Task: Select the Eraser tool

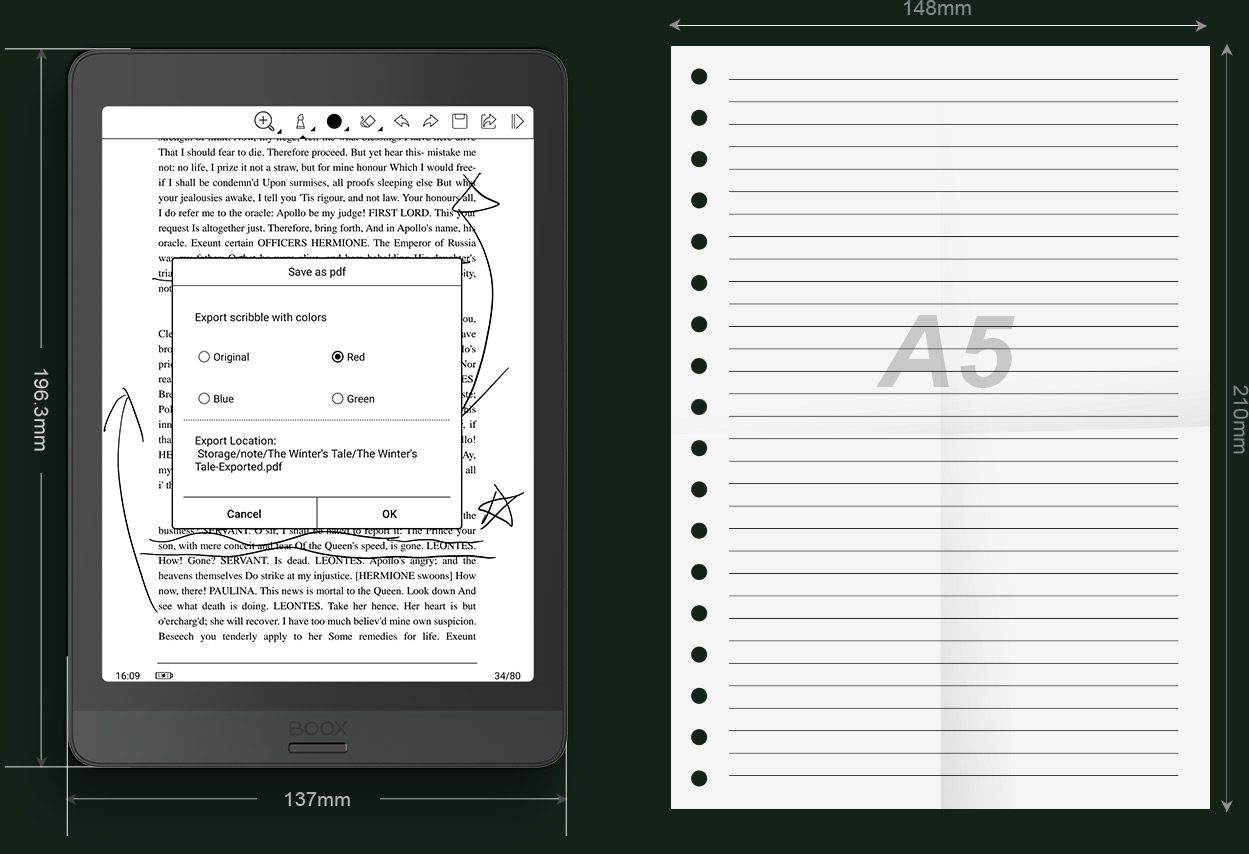Action: coord(368,121)
